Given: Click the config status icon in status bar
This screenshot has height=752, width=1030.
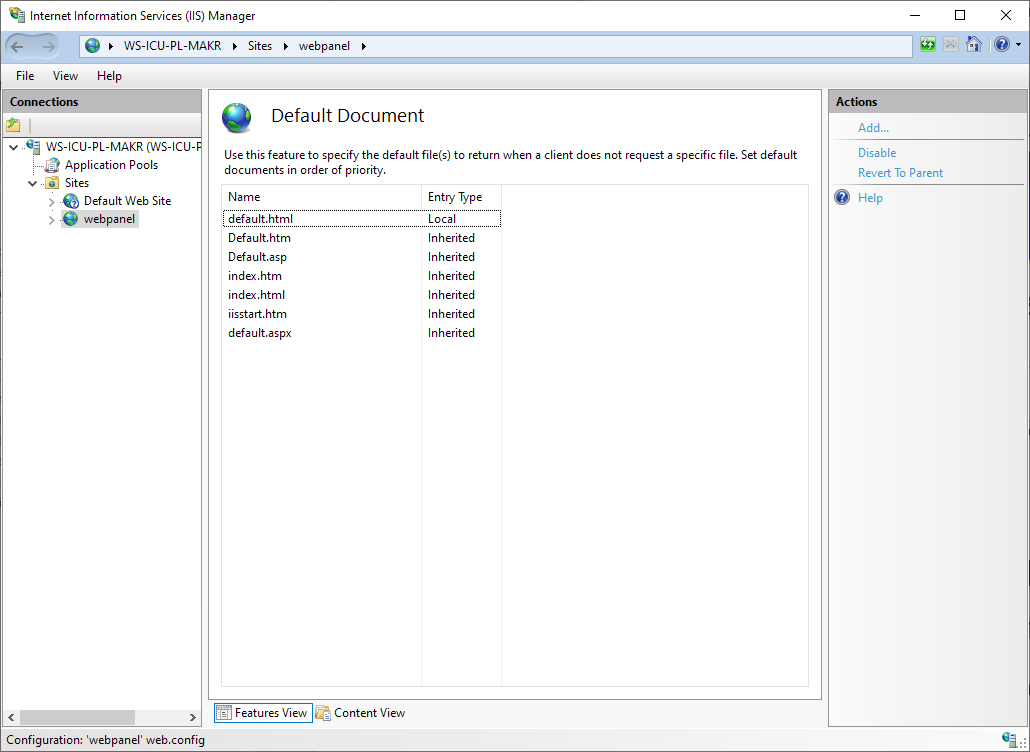Looking at the screenshot, I should (1009, 739).
